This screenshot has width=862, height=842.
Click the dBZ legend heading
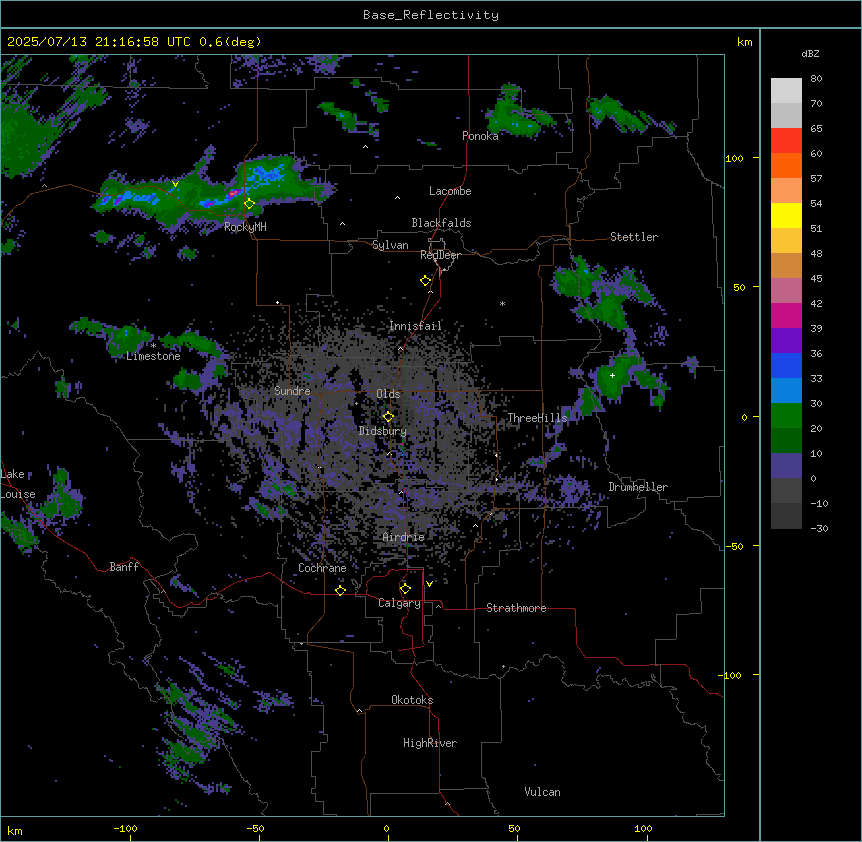810,54
